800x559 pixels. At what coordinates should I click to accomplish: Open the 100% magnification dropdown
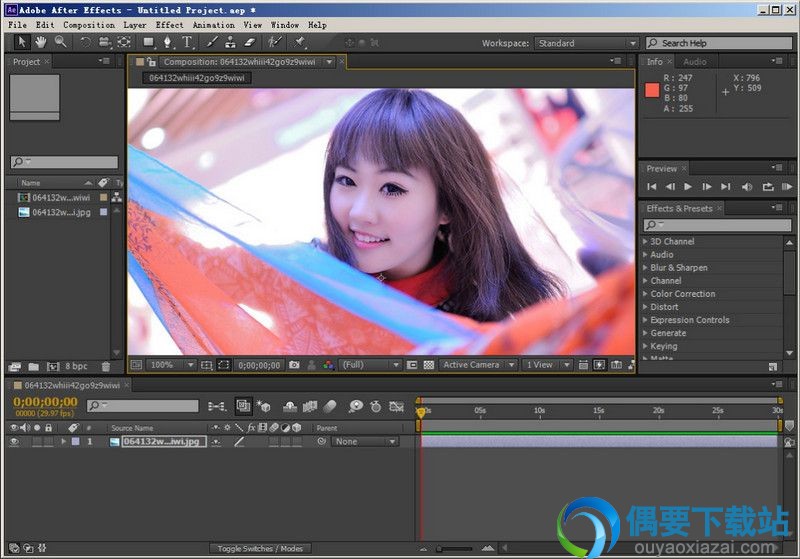pos(171,365)
